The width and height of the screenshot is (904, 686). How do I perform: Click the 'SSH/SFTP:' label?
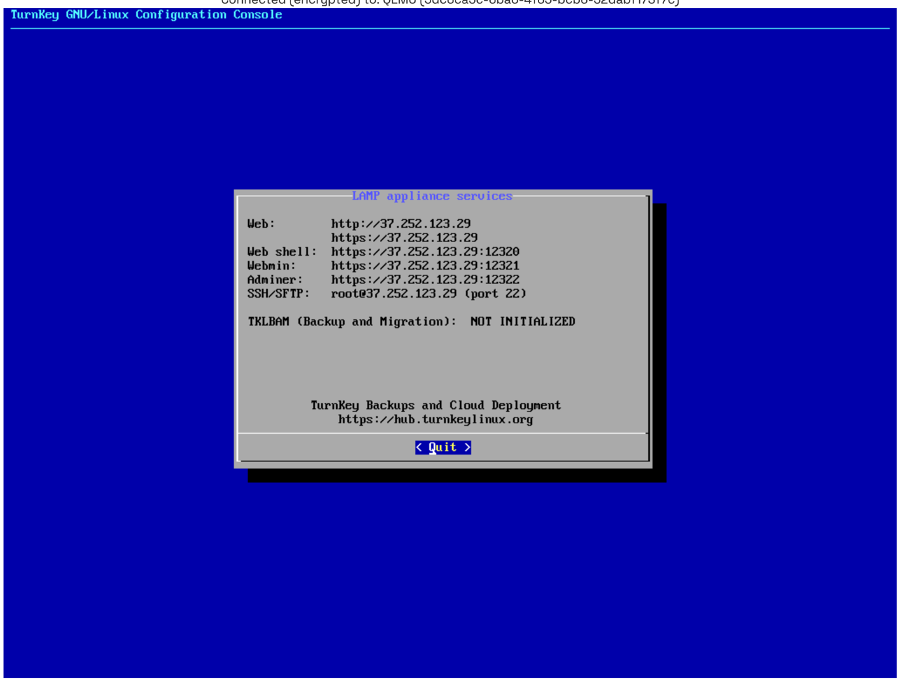pos(278,293)
